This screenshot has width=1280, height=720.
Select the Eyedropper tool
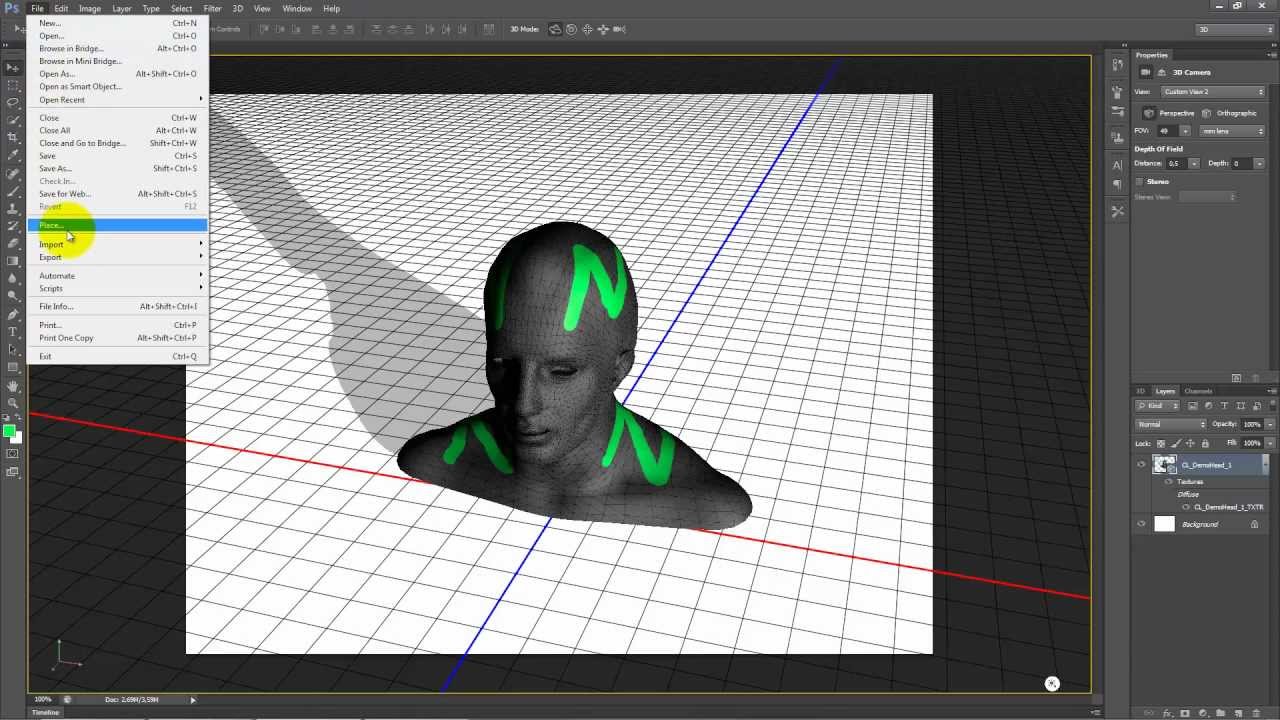pyautogui.click(x=12, y=155)
